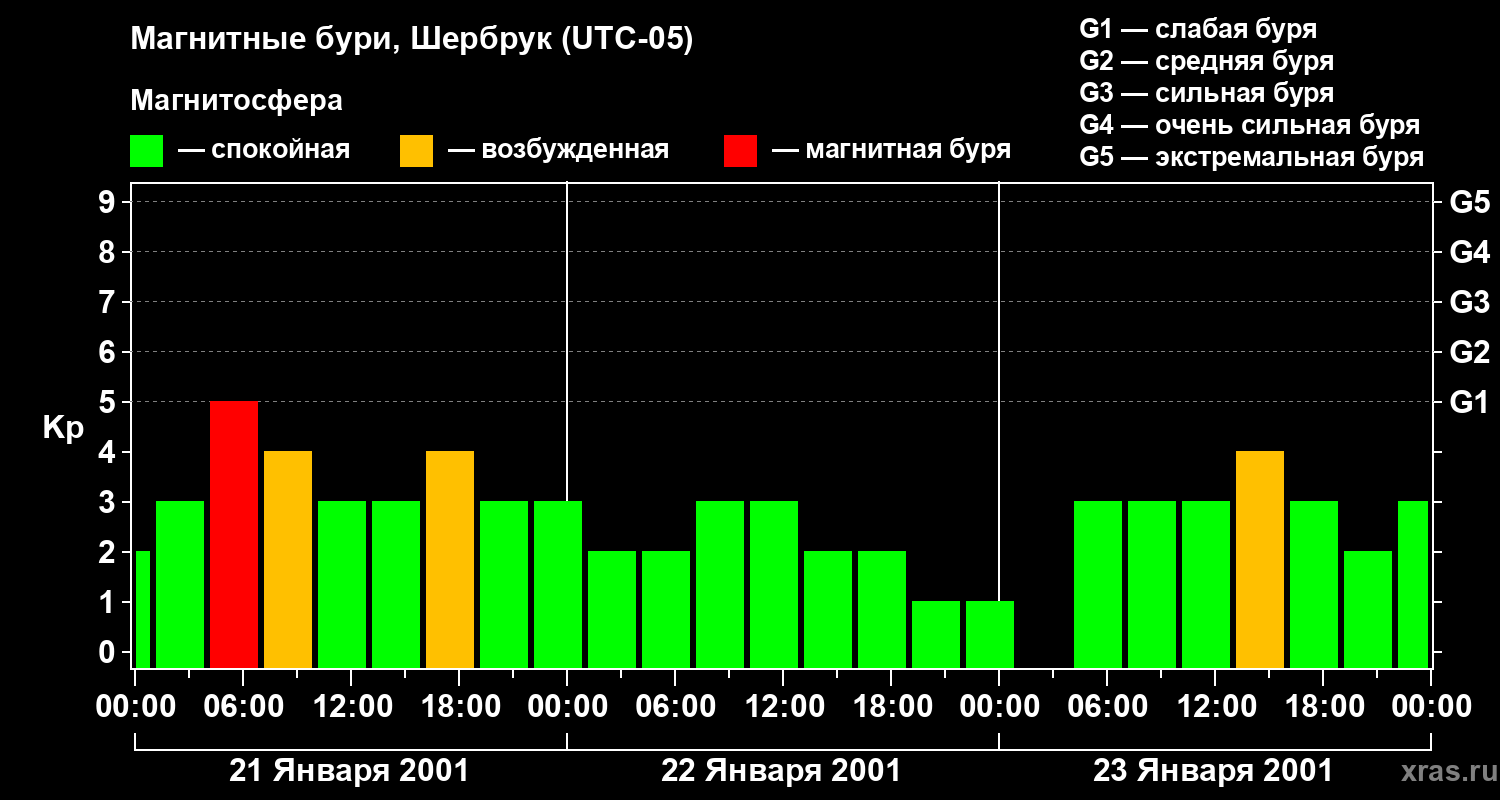1500x800 pixels.
Task: Click the '18:00' time label above 23 Января
Action: click(x=1323, y=707)
